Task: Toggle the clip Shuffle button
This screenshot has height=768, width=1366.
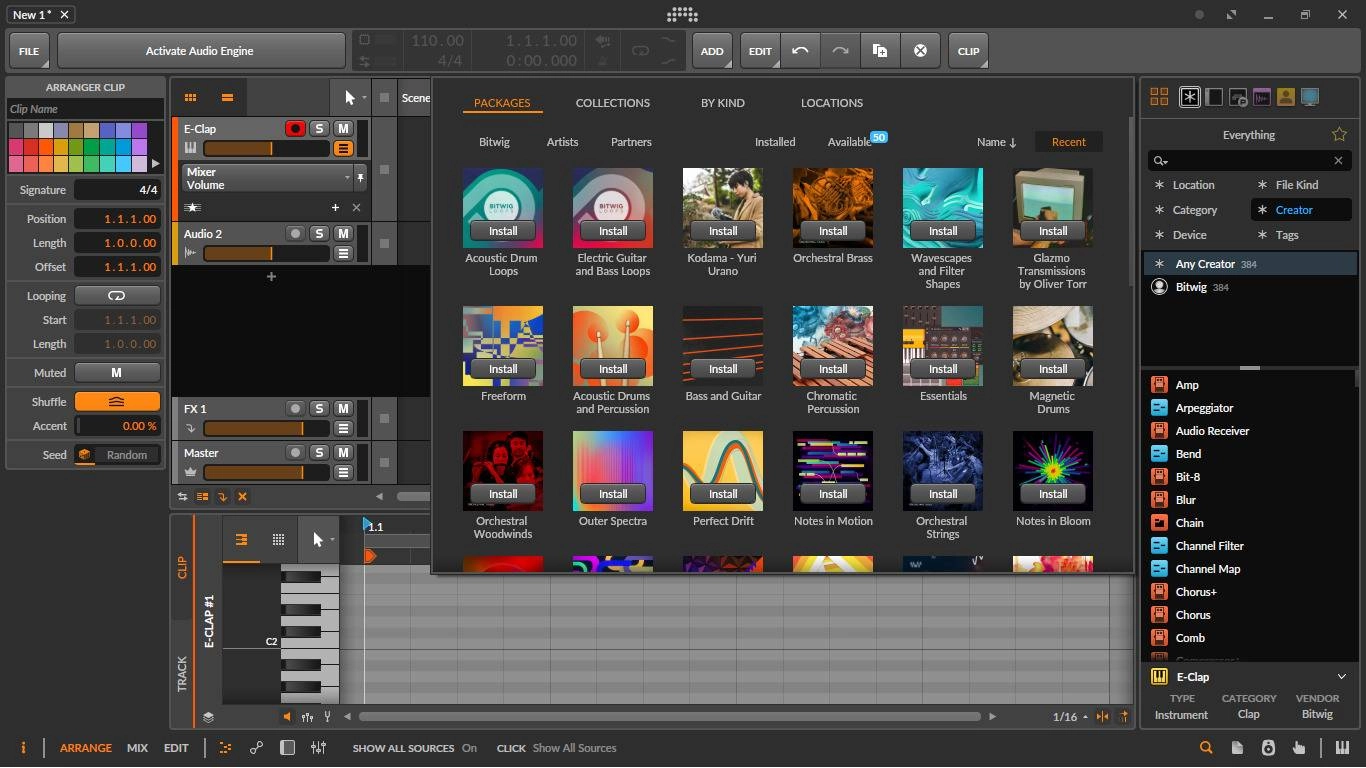Action: click(x=117, y=401)
